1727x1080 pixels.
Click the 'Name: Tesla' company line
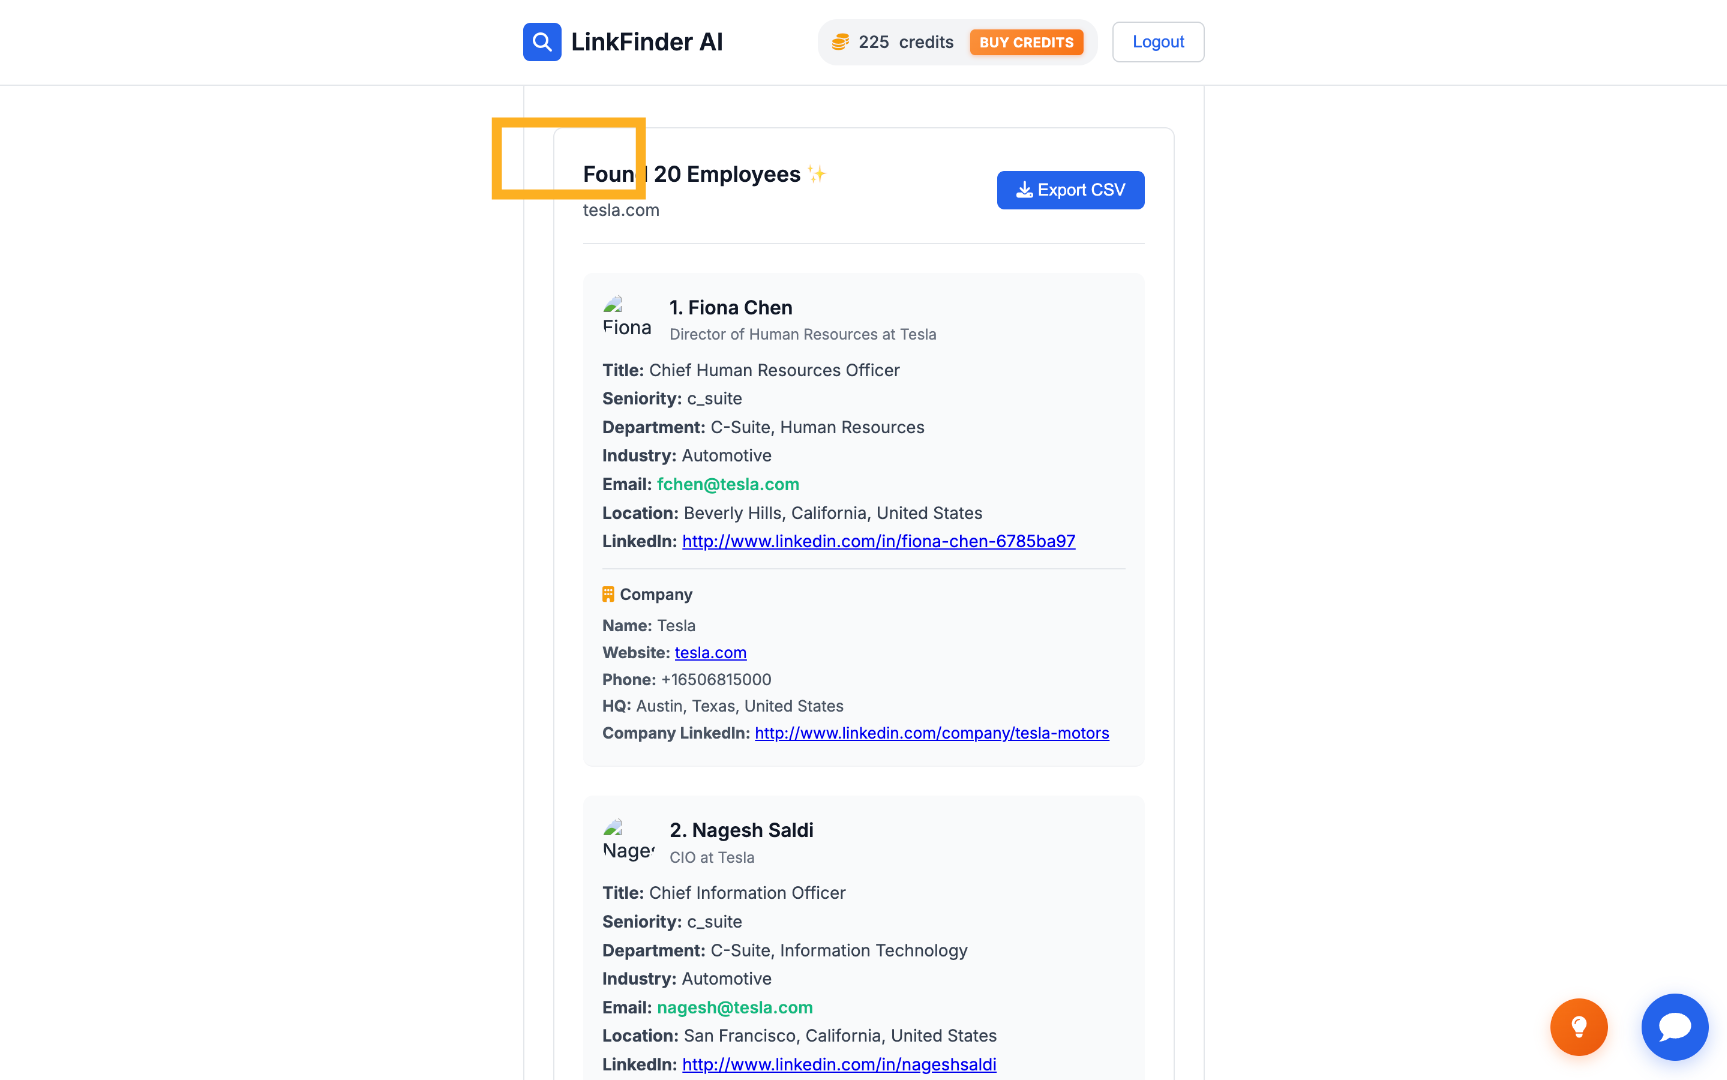(649, 626)
